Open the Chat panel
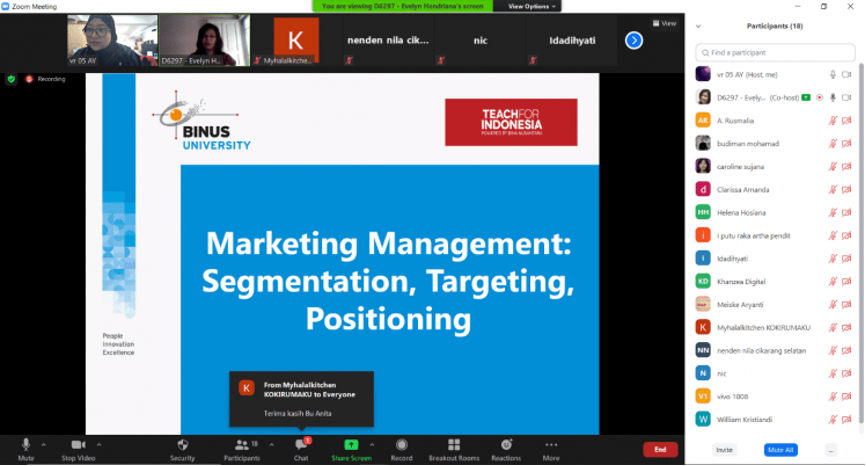The width and height of the screenshot is (866, 466). click(x=301, y=449)
